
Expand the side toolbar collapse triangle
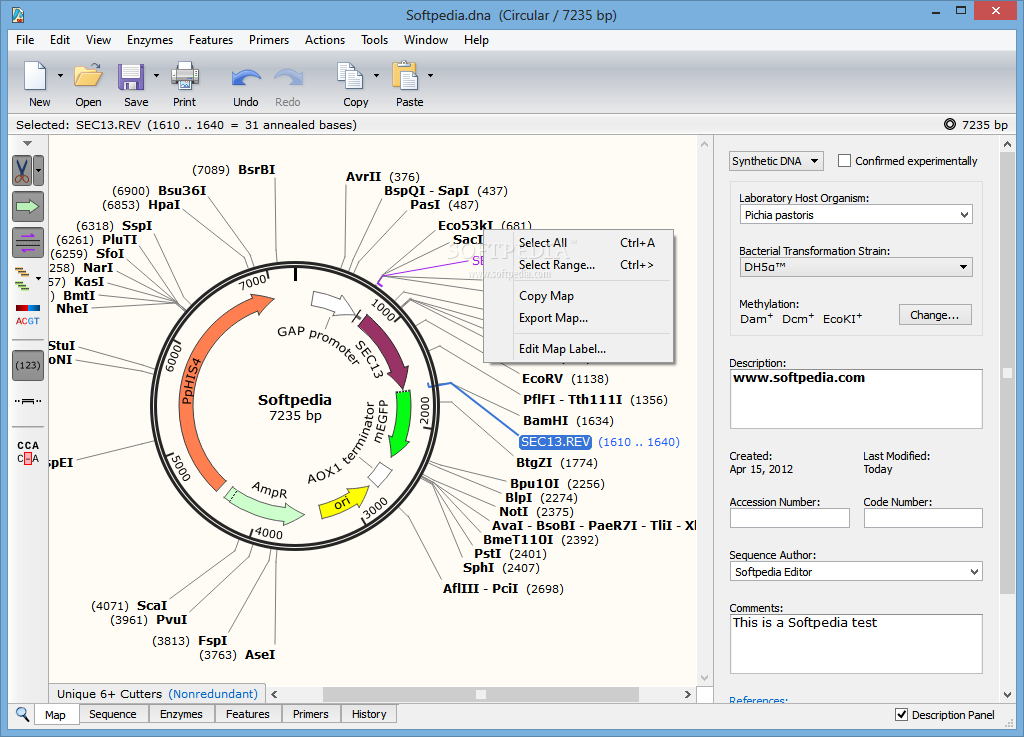click(x=27, y=144)
